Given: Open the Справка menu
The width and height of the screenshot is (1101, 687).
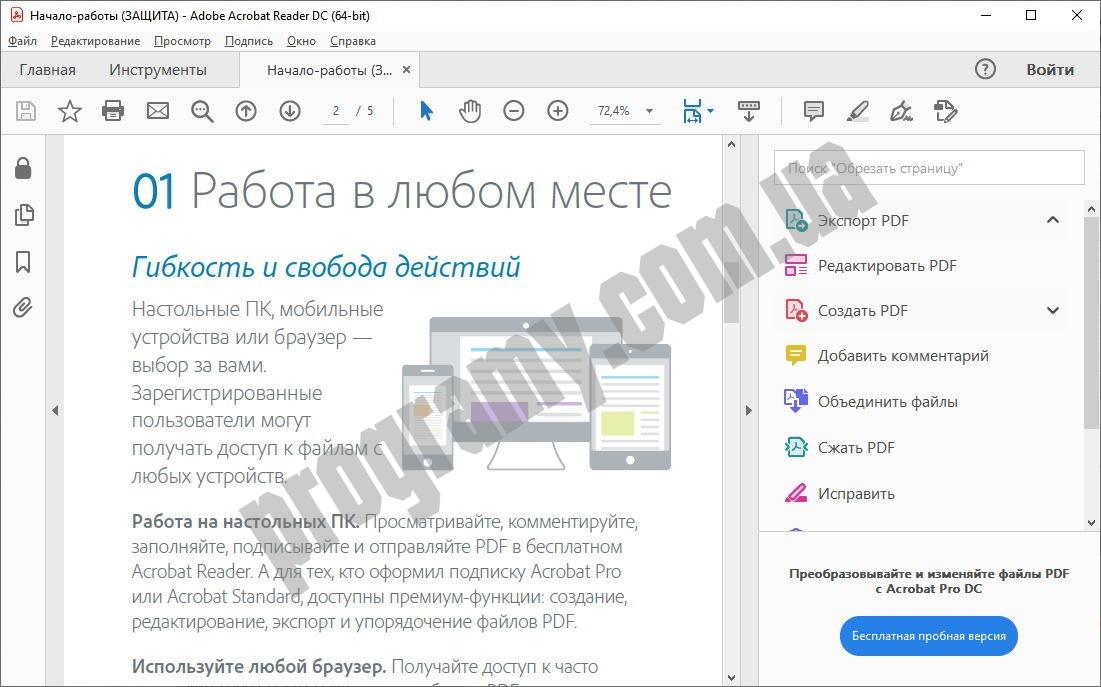Looking at the screenshot, I should pos(352,41).
